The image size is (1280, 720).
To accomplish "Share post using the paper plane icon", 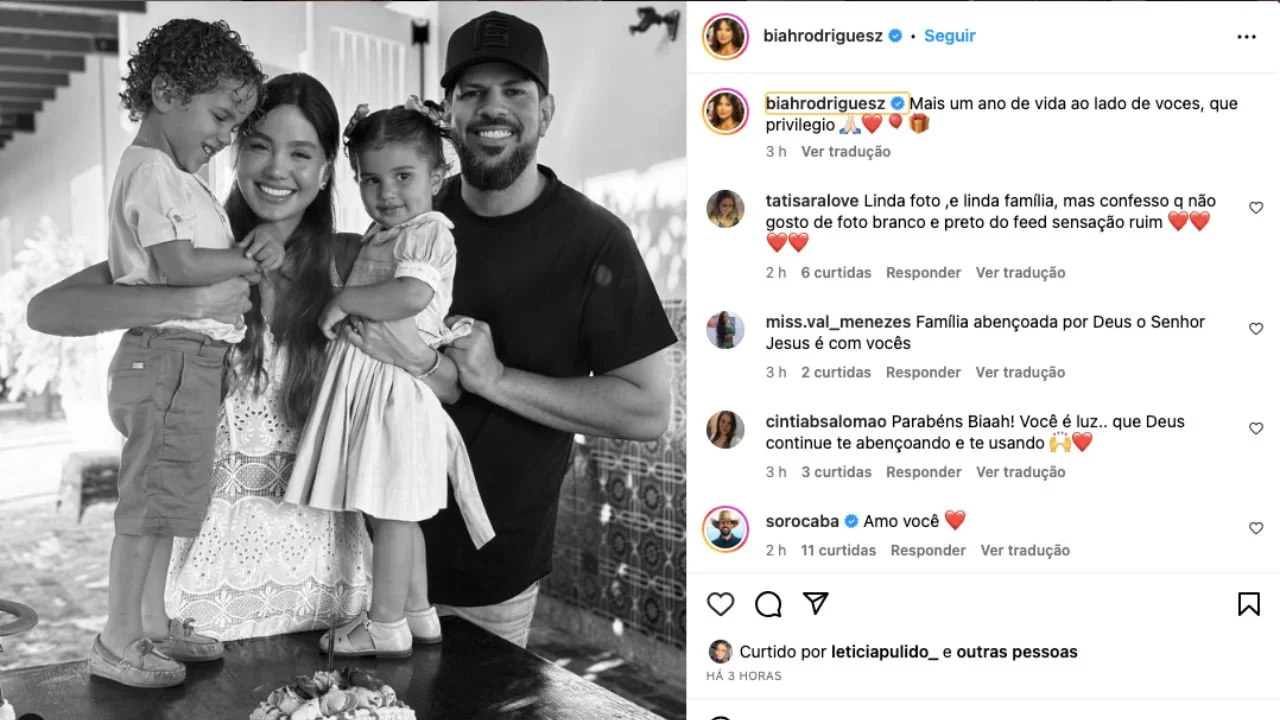I will click(x=816, y=603).
